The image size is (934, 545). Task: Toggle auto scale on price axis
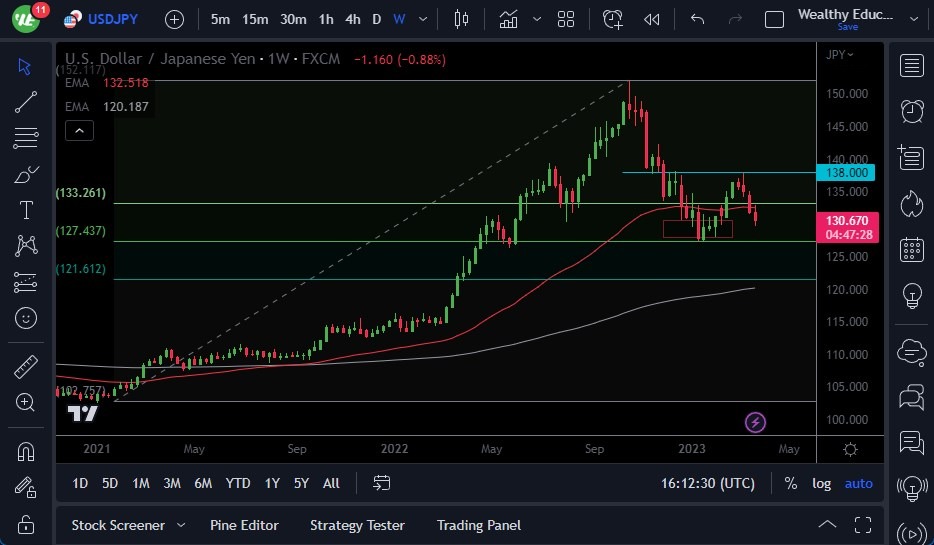[x=858, y=483]
